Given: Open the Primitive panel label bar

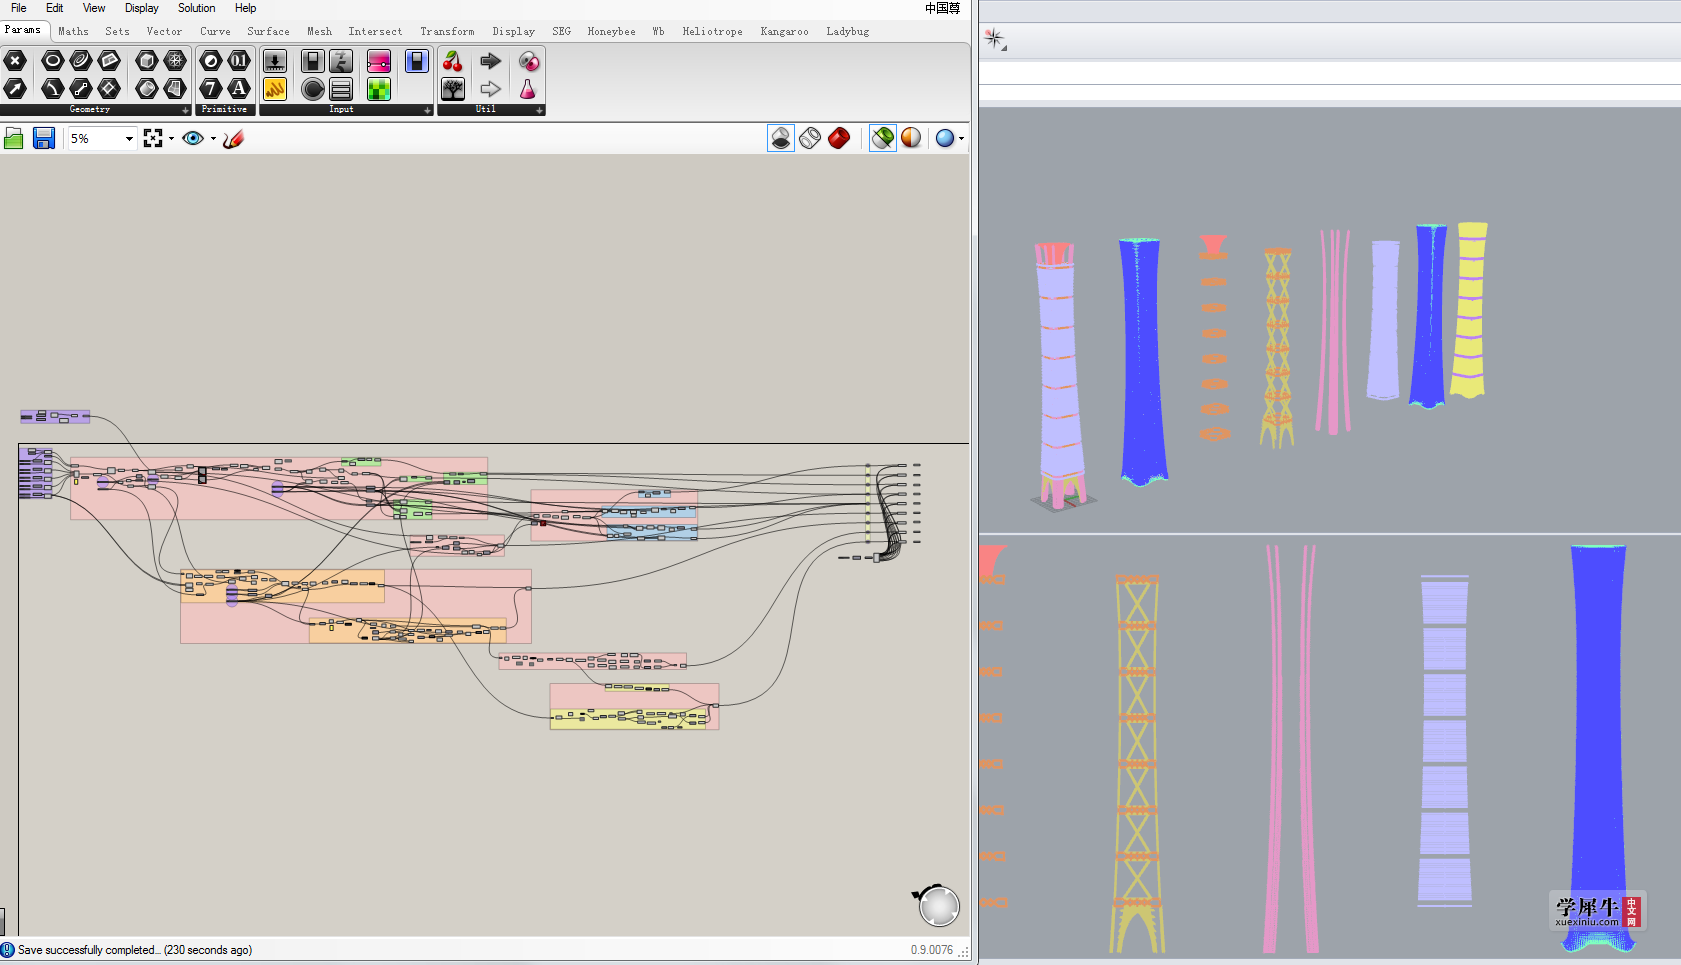Looking at the screenshot, I should (x=224, y=109).
